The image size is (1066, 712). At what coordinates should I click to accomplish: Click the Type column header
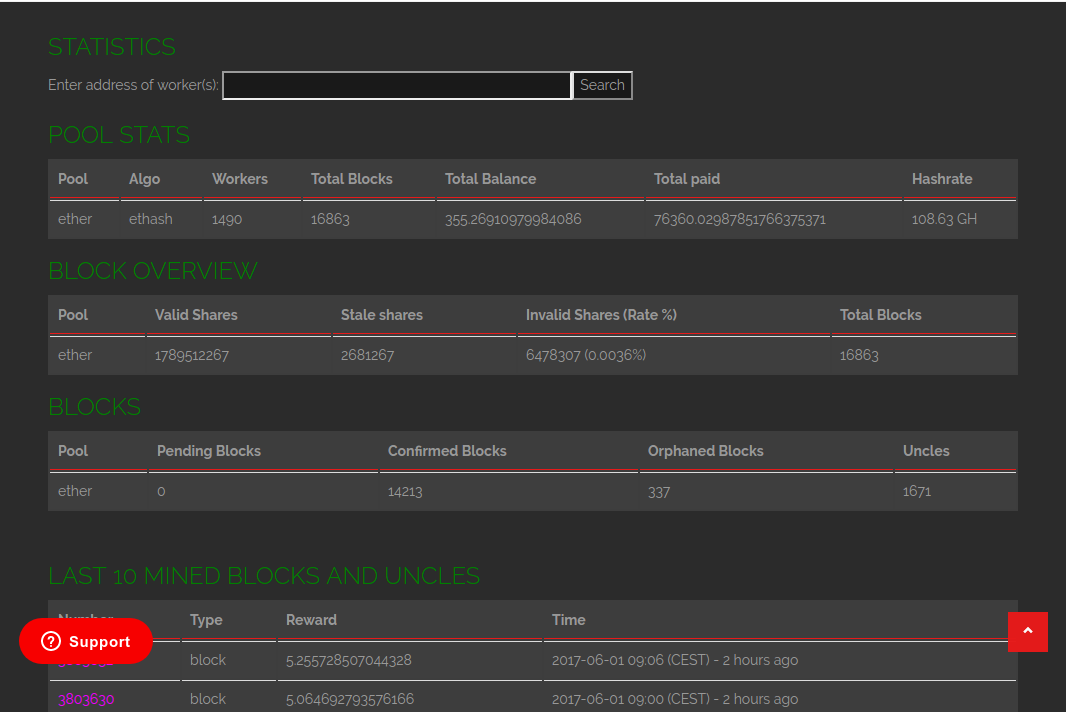206,620
